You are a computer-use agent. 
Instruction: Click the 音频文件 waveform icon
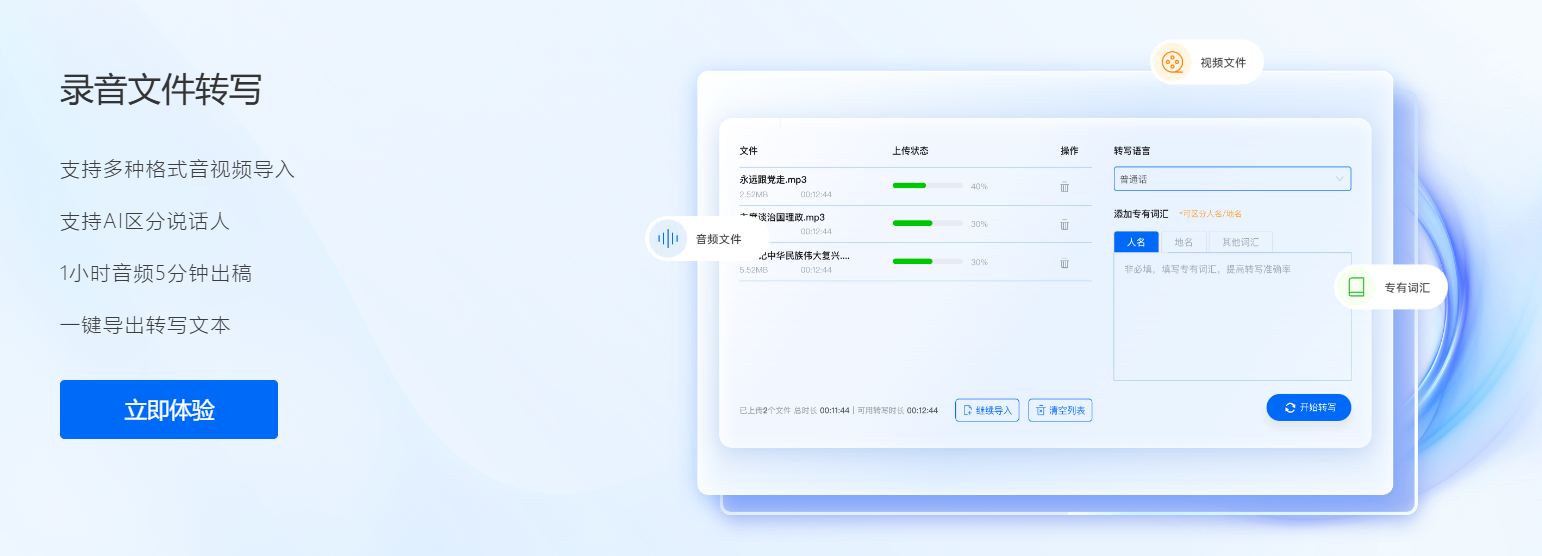tap(667, 239)
